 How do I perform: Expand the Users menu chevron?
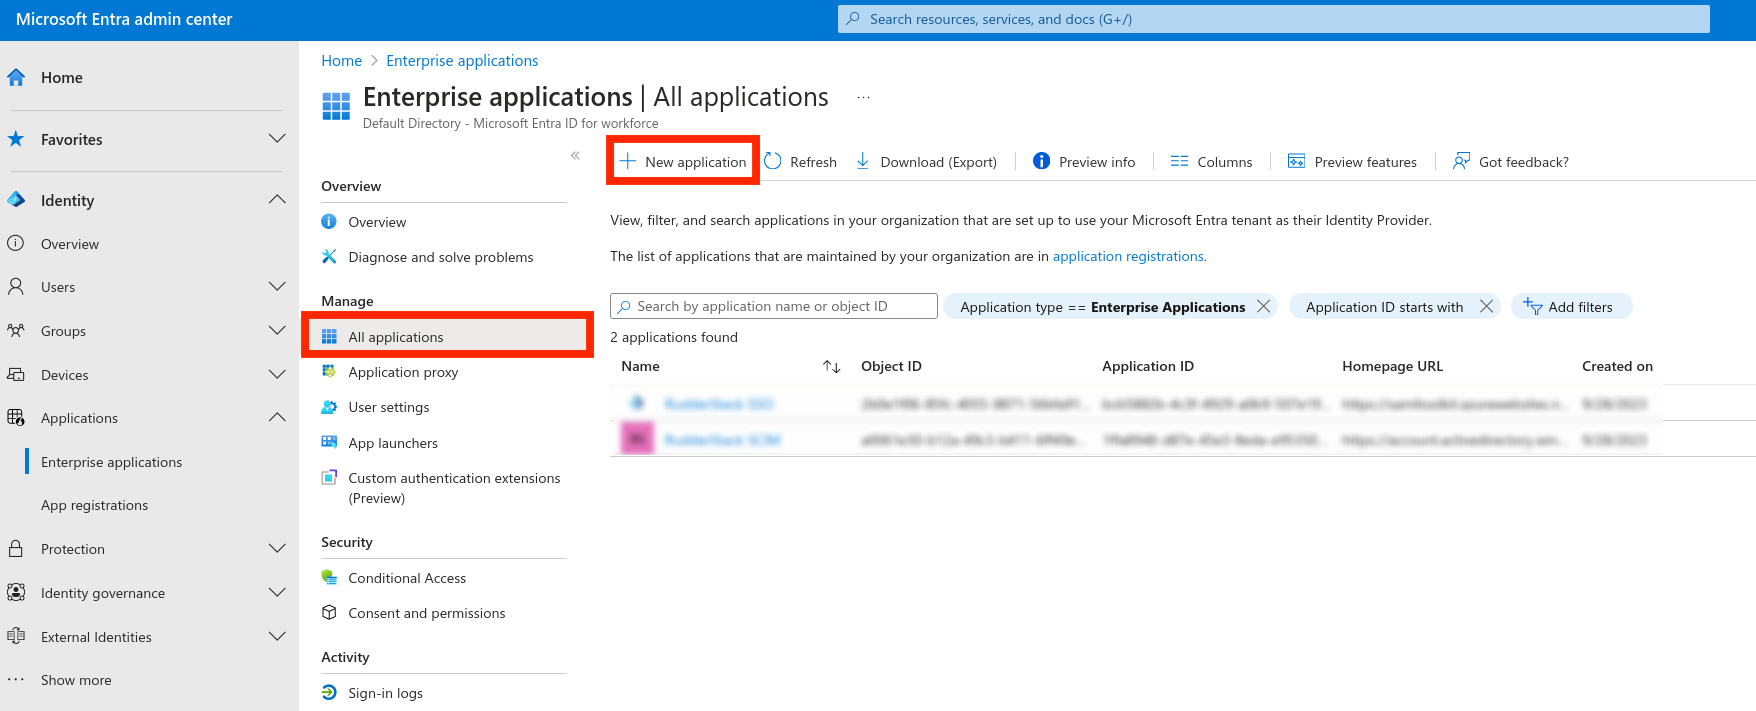(x=277, y=287)
